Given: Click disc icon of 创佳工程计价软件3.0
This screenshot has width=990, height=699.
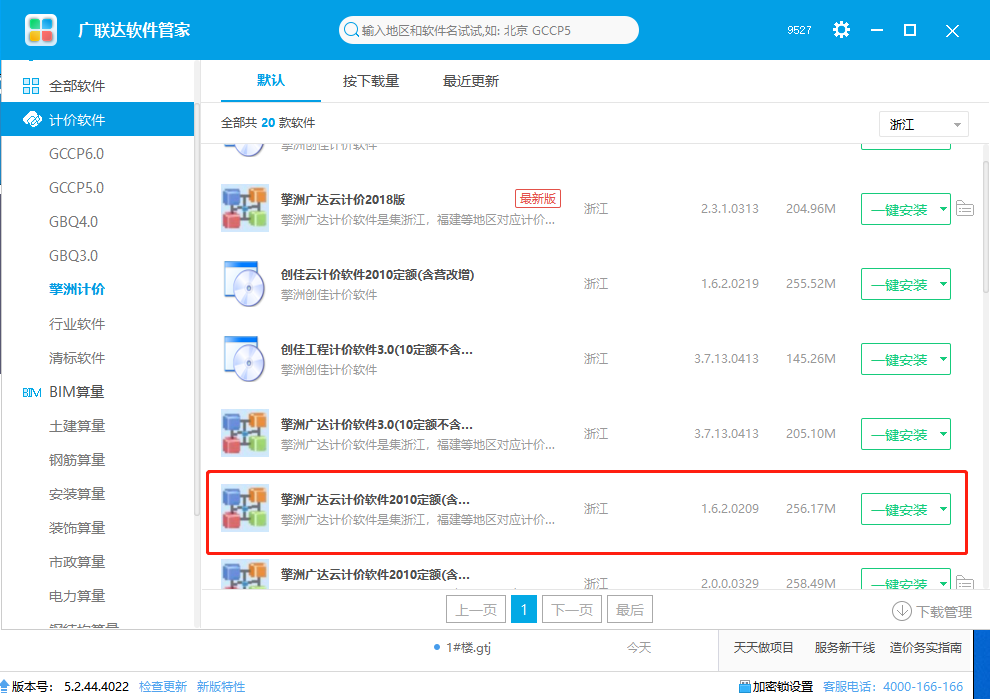Looking at the screenshot, I should tap(245, 359).
